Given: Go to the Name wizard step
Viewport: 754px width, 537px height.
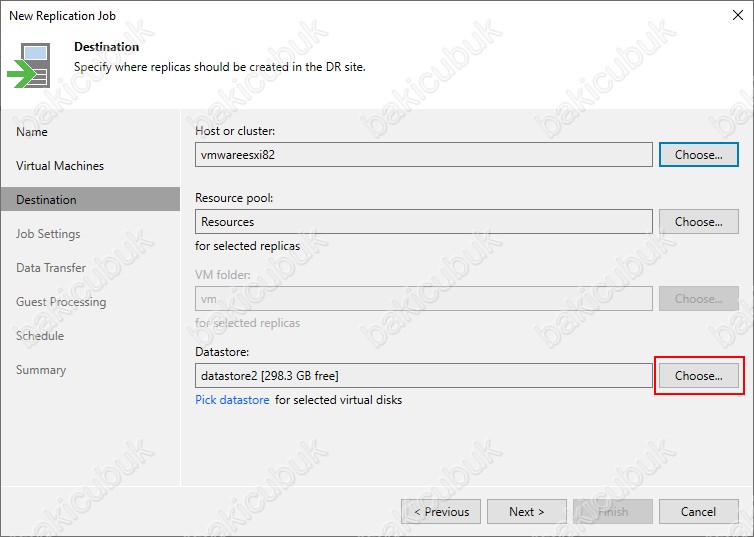Looking at the screenshot, I should (32, 132).
